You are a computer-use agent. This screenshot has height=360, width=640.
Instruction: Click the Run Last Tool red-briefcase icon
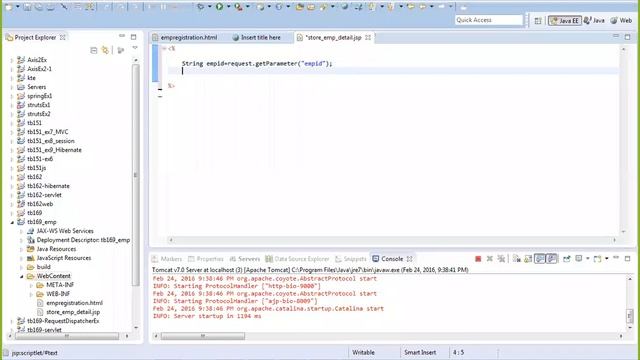point(238,7)
